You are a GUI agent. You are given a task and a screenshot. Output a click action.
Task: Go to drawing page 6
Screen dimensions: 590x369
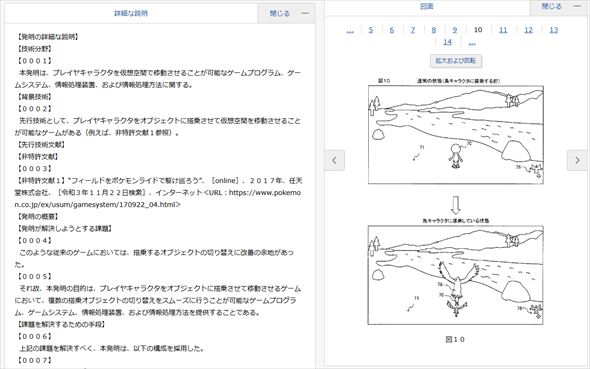(392, 30)
